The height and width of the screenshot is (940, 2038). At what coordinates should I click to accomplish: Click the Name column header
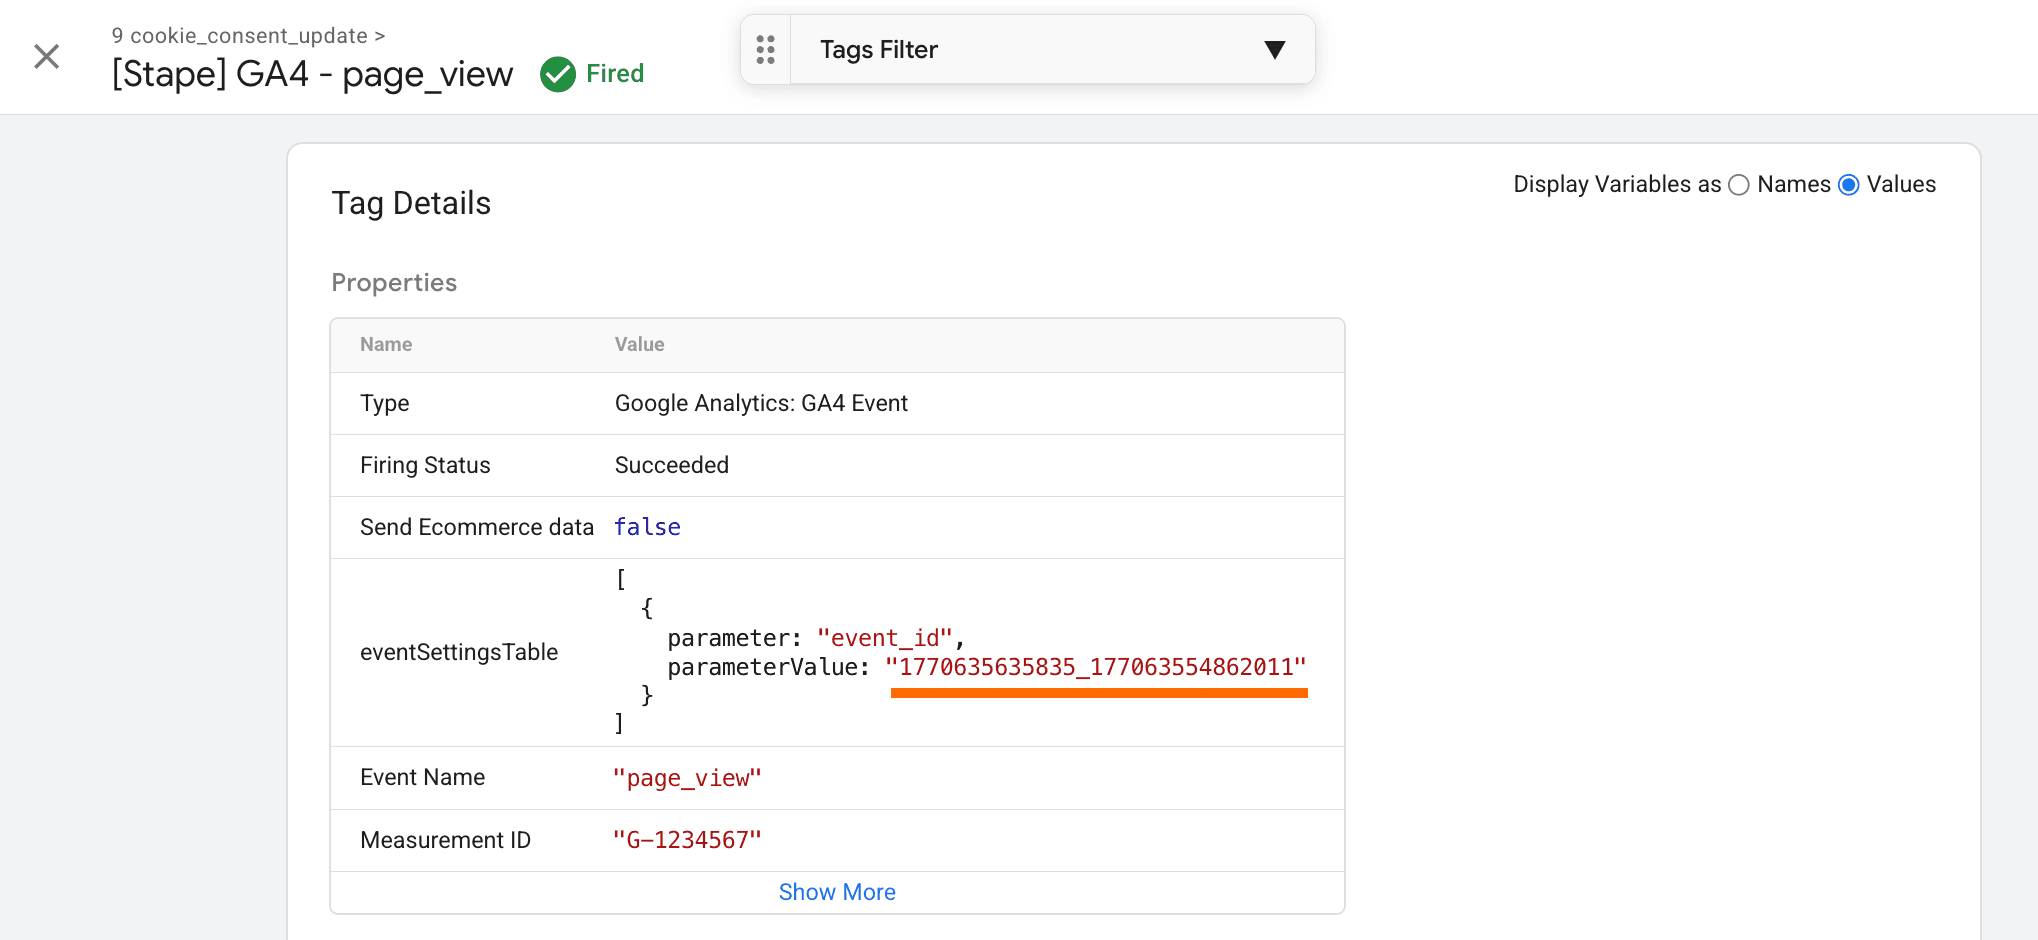(x=386, y=344)
